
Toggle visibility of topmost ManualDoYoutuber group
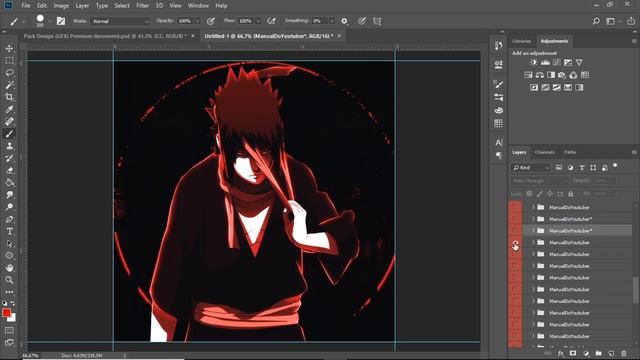tap(515, 207)
